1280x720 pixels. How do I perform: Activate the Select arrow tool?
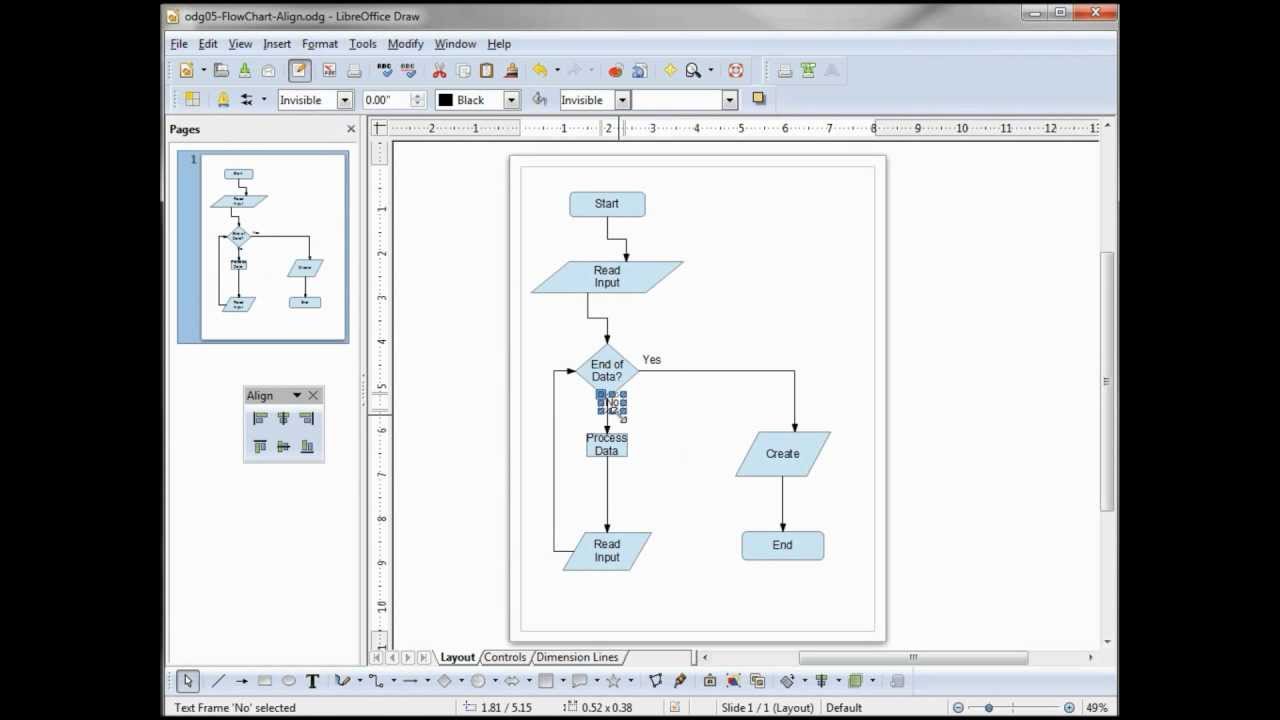pos(187,681)
